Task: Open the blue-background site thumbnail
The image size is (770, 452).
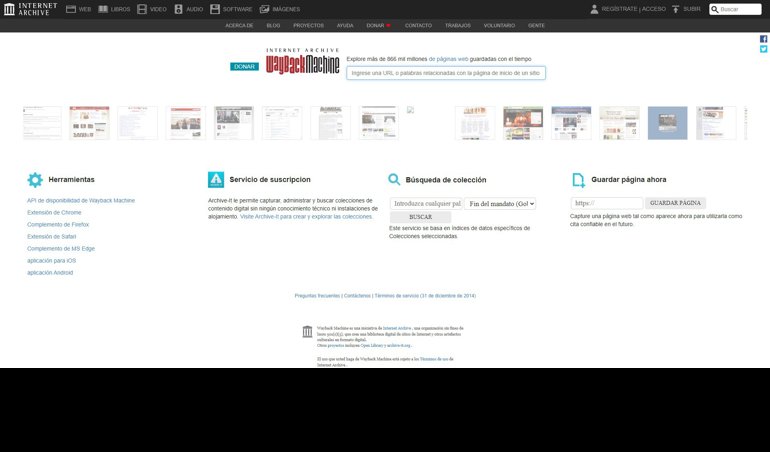Action: [x=667, y=123]
